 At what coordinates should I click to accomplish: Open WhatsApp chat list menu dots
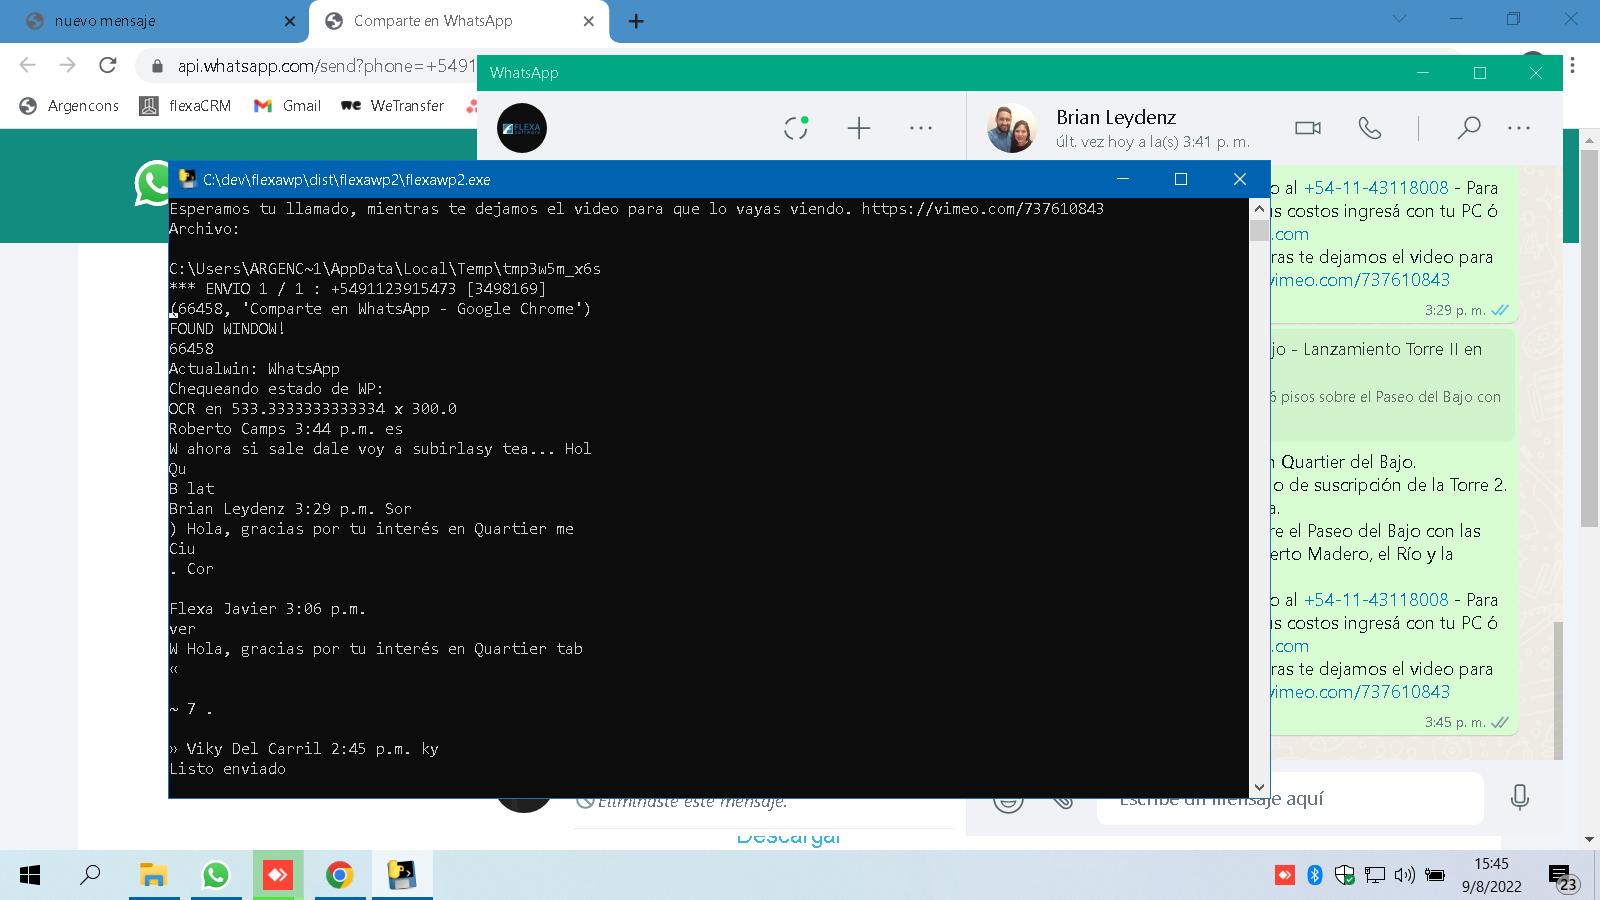point(921,128)
